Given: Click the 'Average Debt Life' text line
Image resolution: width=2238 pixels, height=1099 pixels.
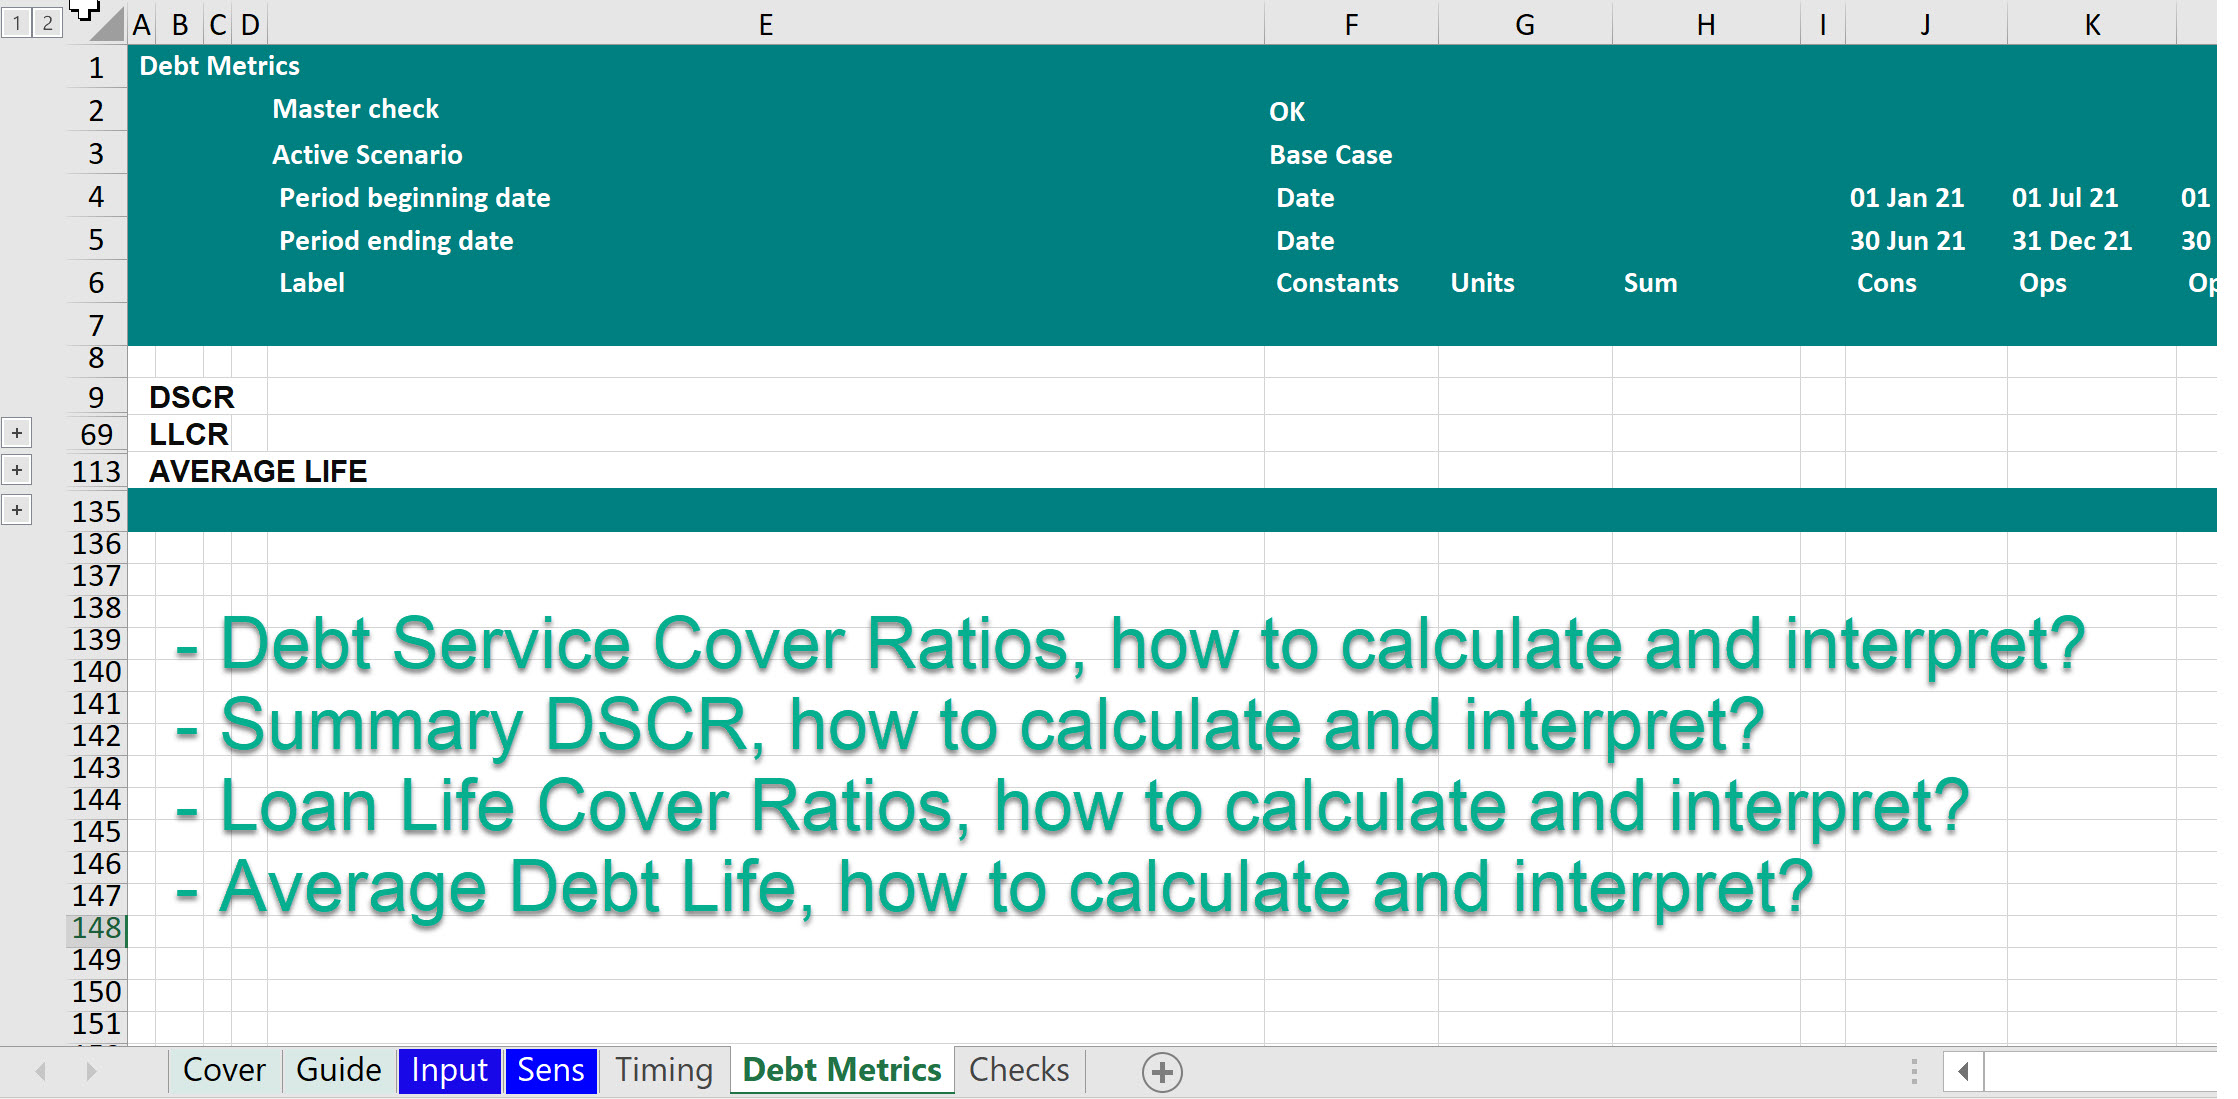Looking at the screenshot, I should (x=994, y=888).
